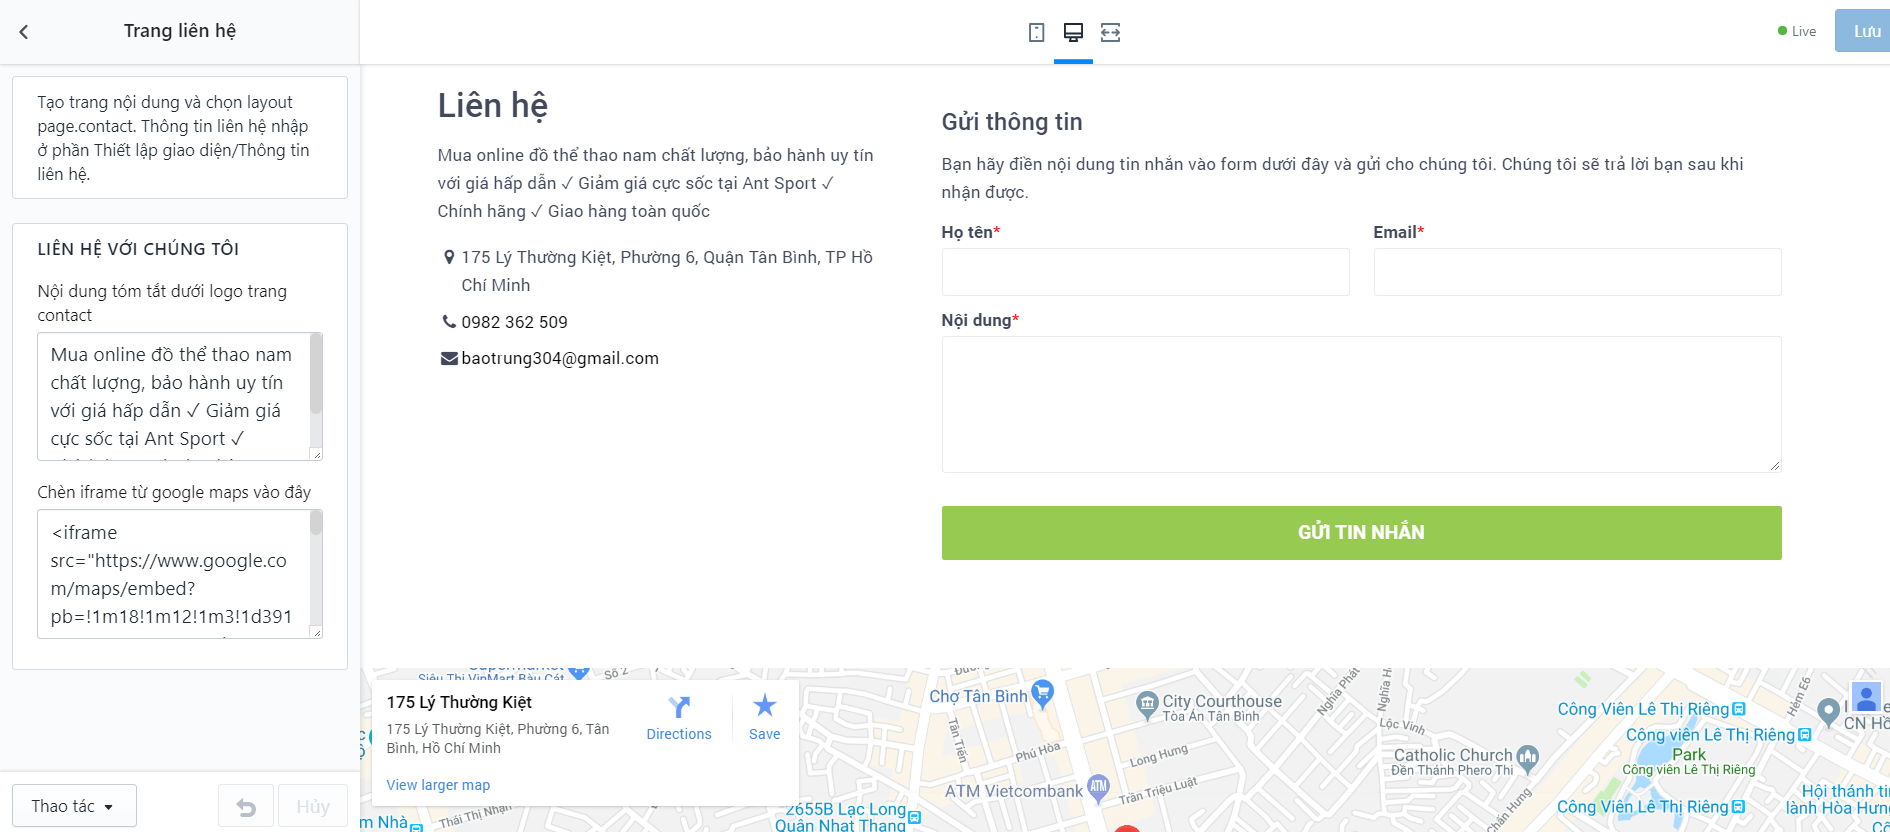The width and height of the screenshot is (1890, 832).
Task: Click the Chợ Tân Bình shopping pin
Action: 1043,692
